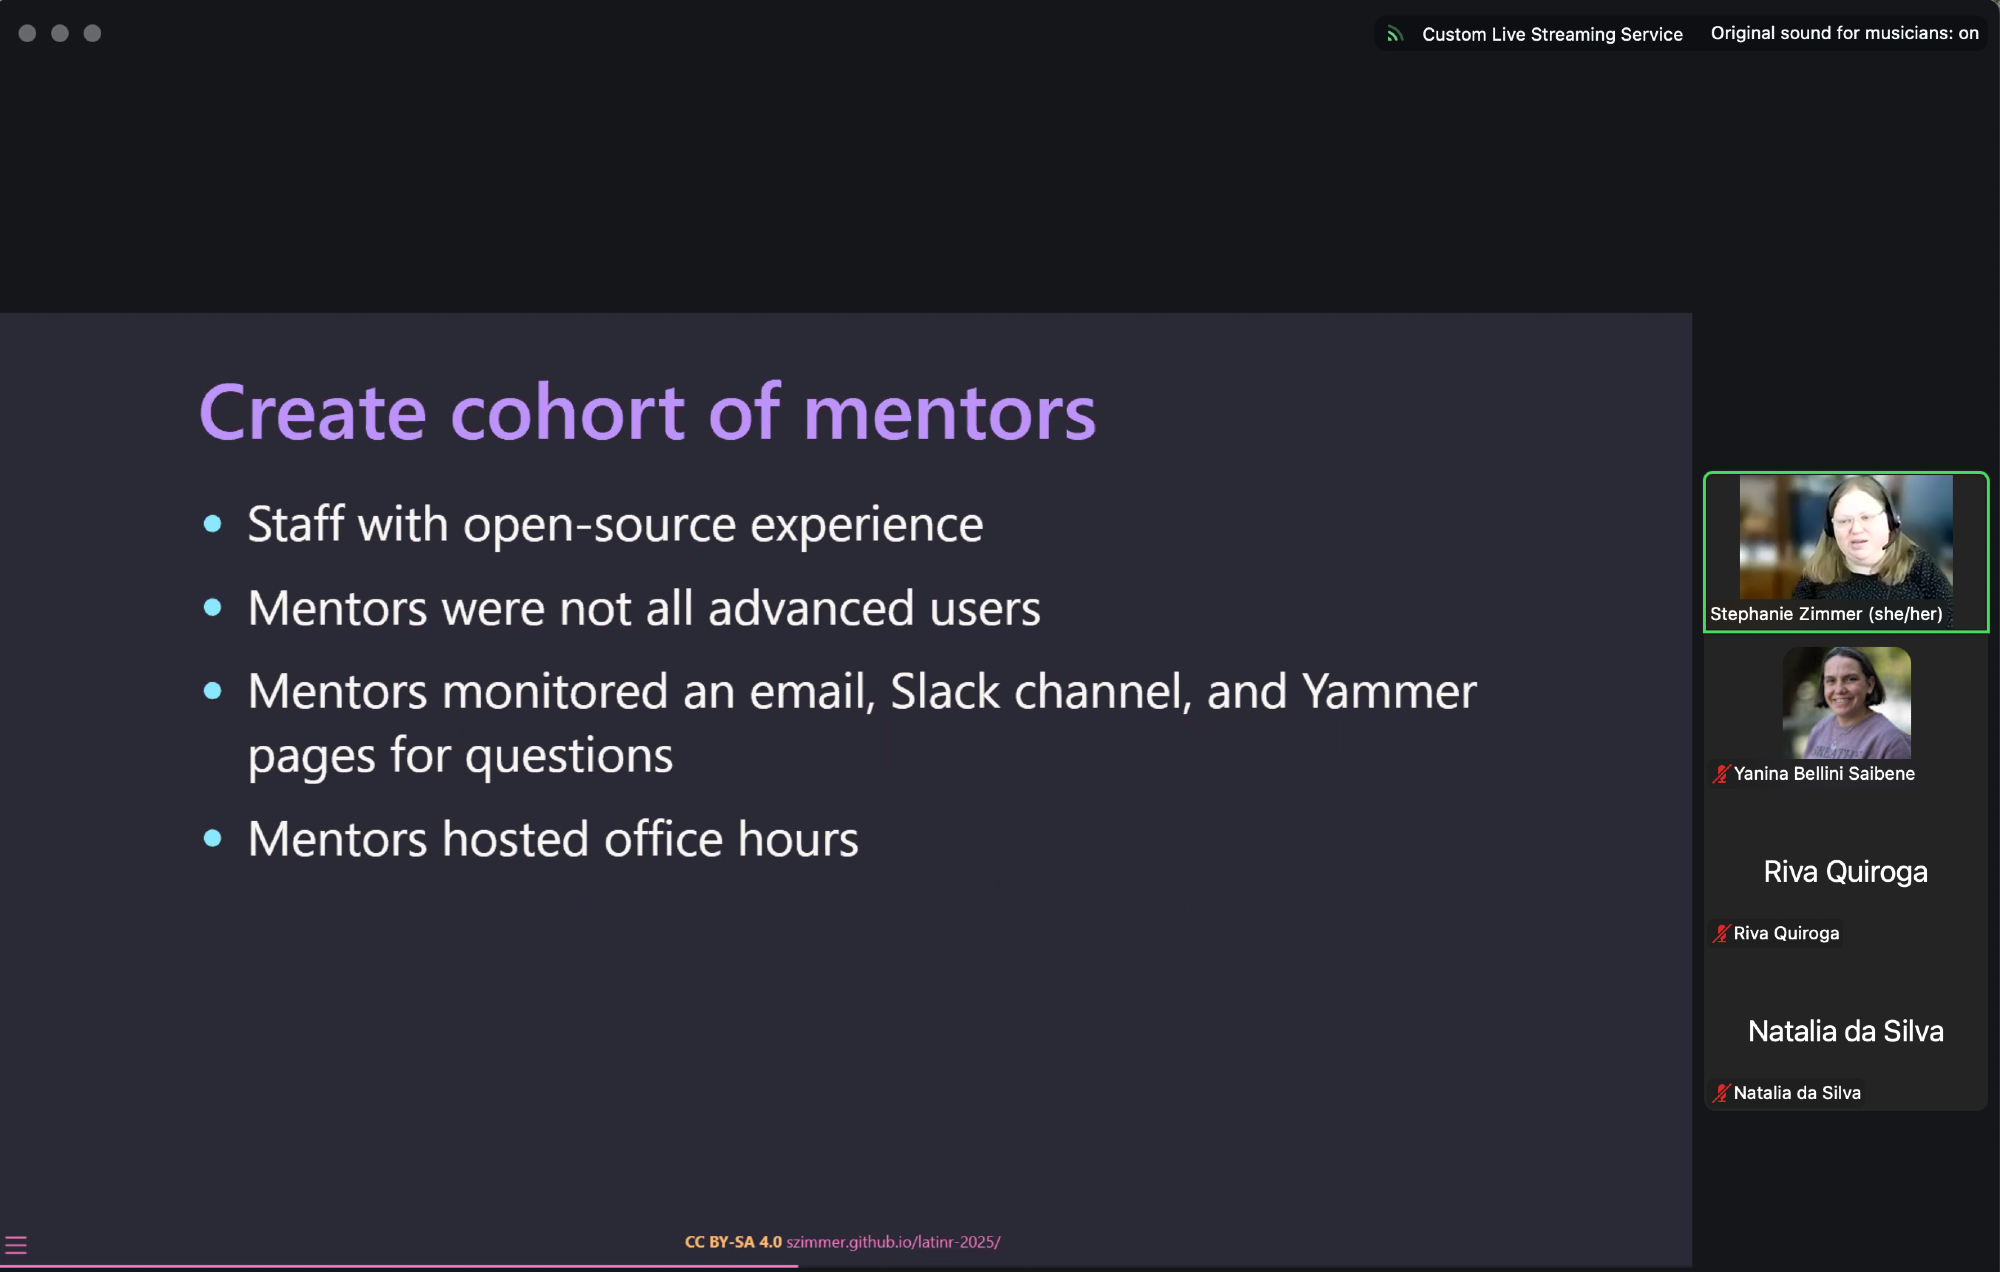The height and width of the screenshot is (1272, 2000).
Task: Open the szimmer.github.io/latinr-2025 link
Action: (x=893, y=1242)
